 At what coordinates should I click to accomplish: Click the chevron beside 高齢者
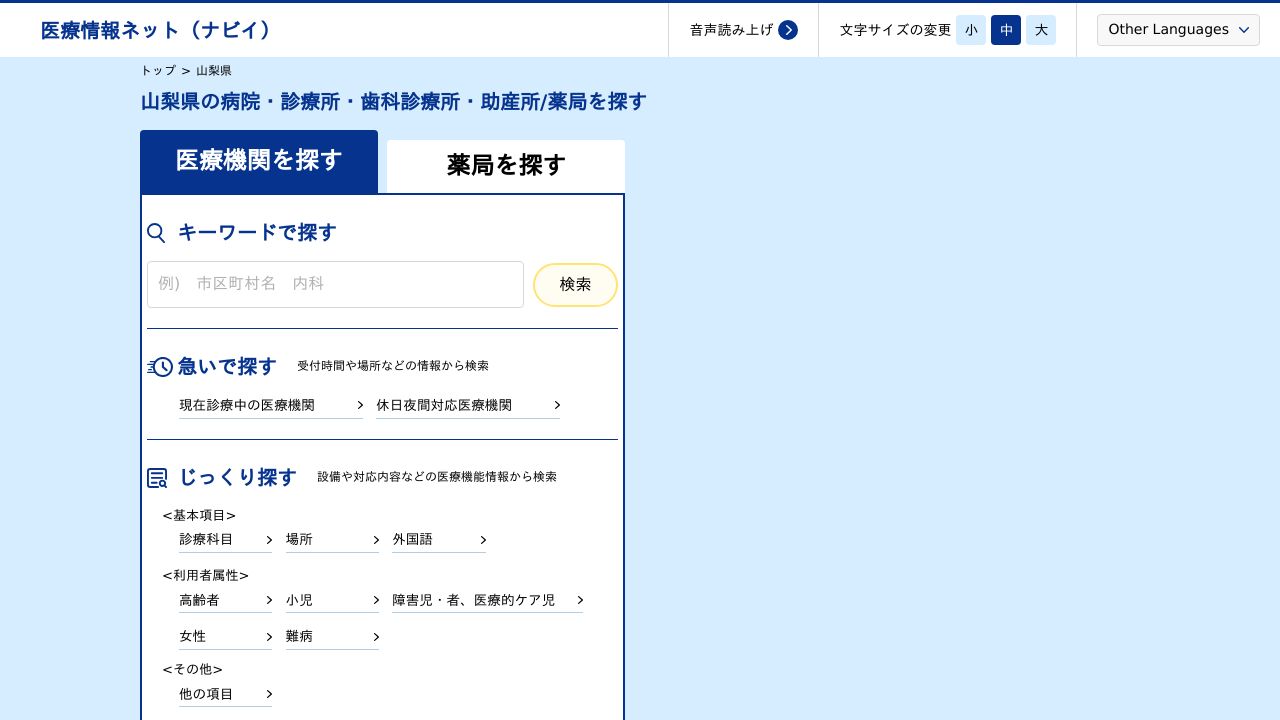click(x=268, y=600)
